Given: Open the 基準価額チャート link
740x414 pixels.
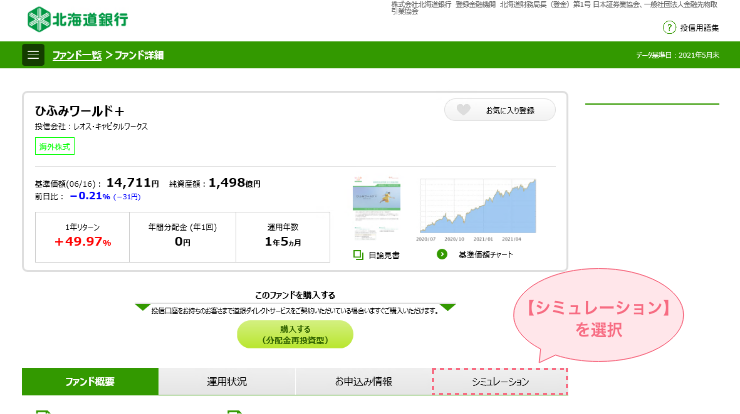Looking at the screenshot, I should [485, 254].
